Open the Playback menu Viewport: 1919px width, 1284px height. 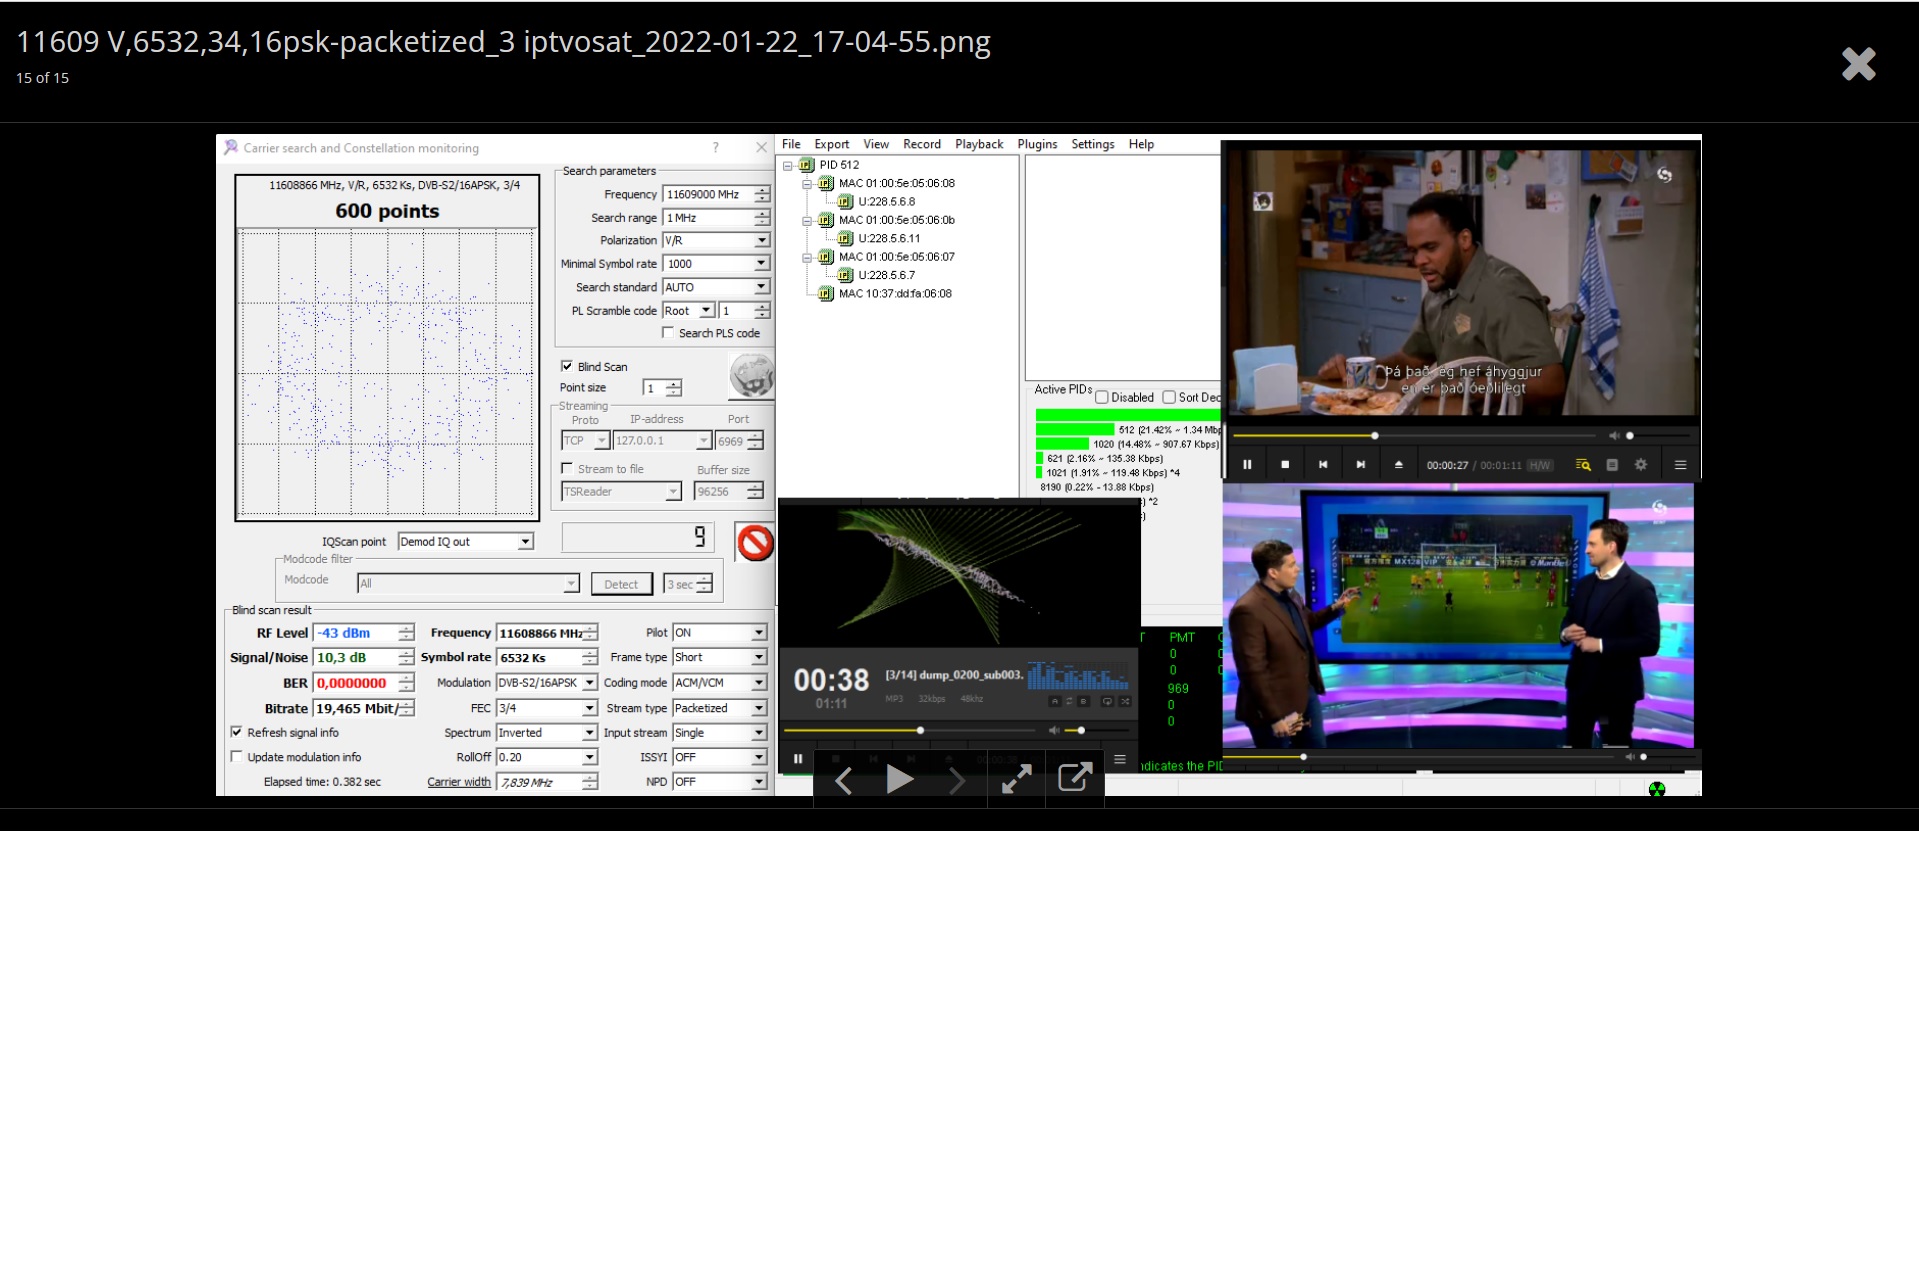979,144
